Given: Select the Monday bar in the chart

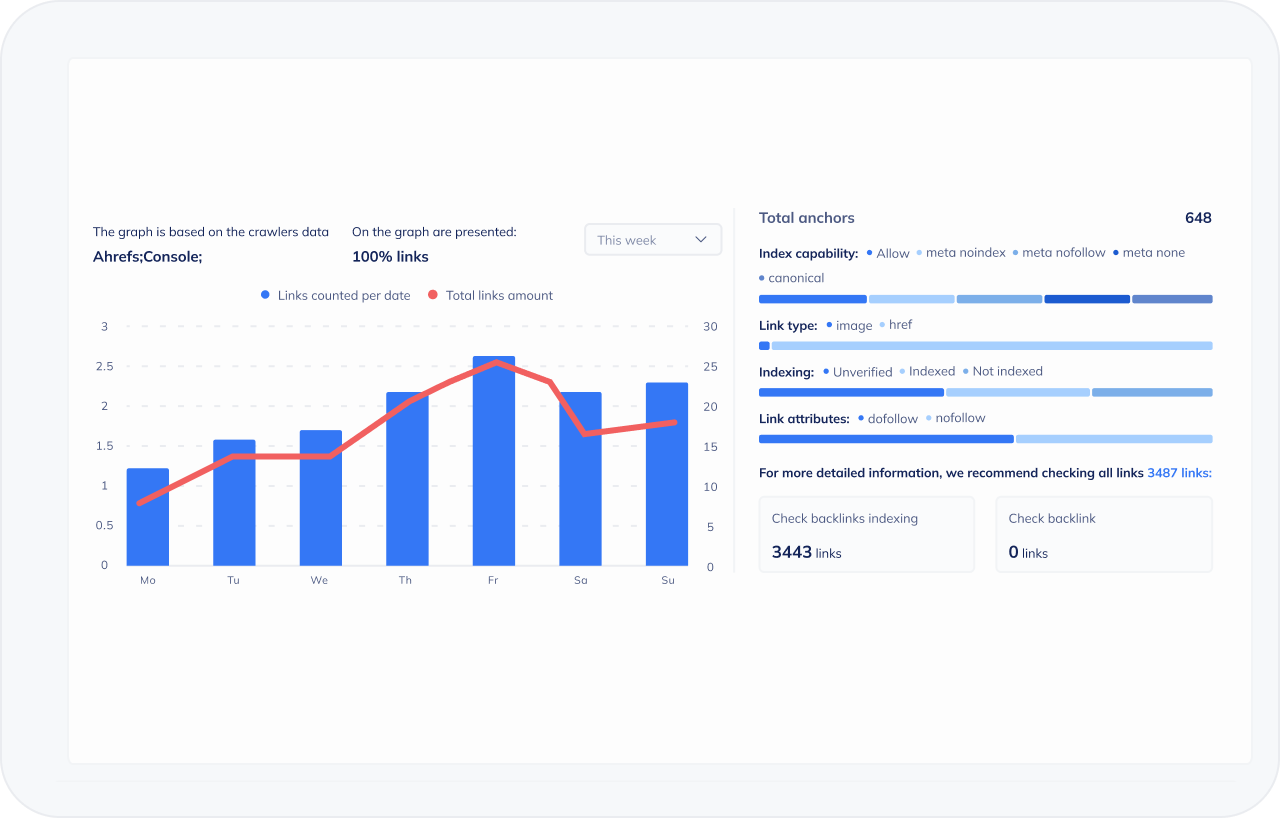Looking at the screenshot, I should click(x=148, y=517).
